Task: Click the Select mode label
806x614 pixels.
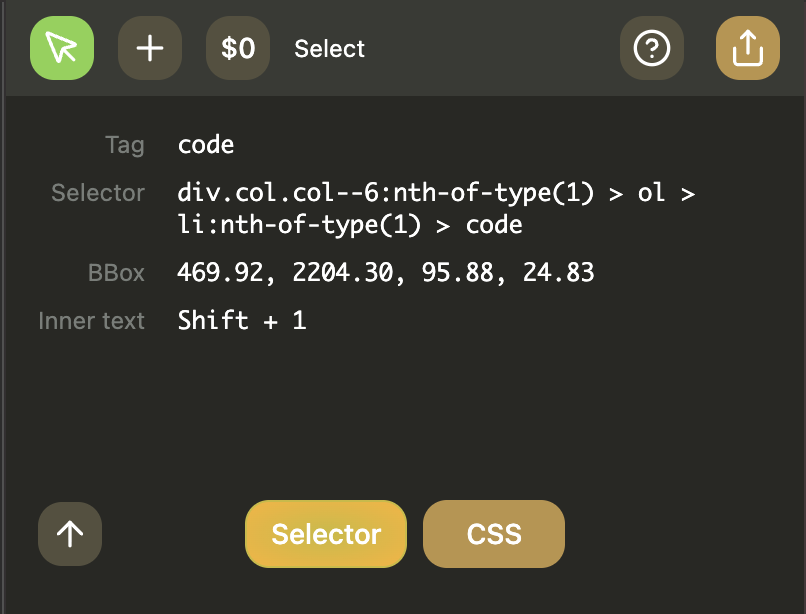Action: pos(330,49)
